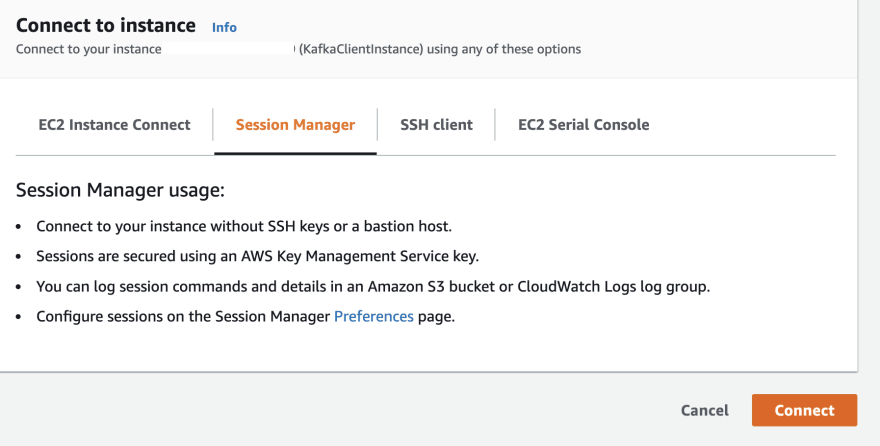Click the orange Connect button
Image resolution: width=880 pixels, height=446 pixels.
[804, 410]
